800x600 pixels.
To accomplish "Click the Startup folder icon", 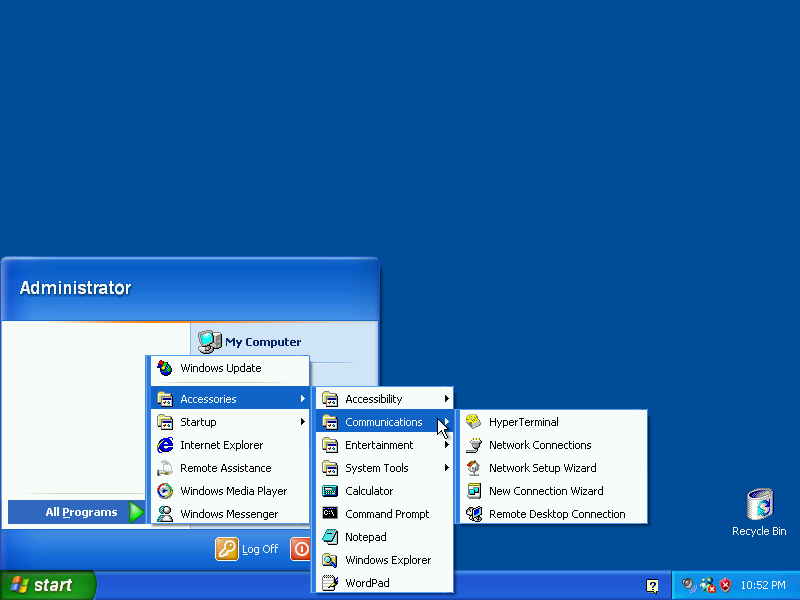I will coord(165,422).
